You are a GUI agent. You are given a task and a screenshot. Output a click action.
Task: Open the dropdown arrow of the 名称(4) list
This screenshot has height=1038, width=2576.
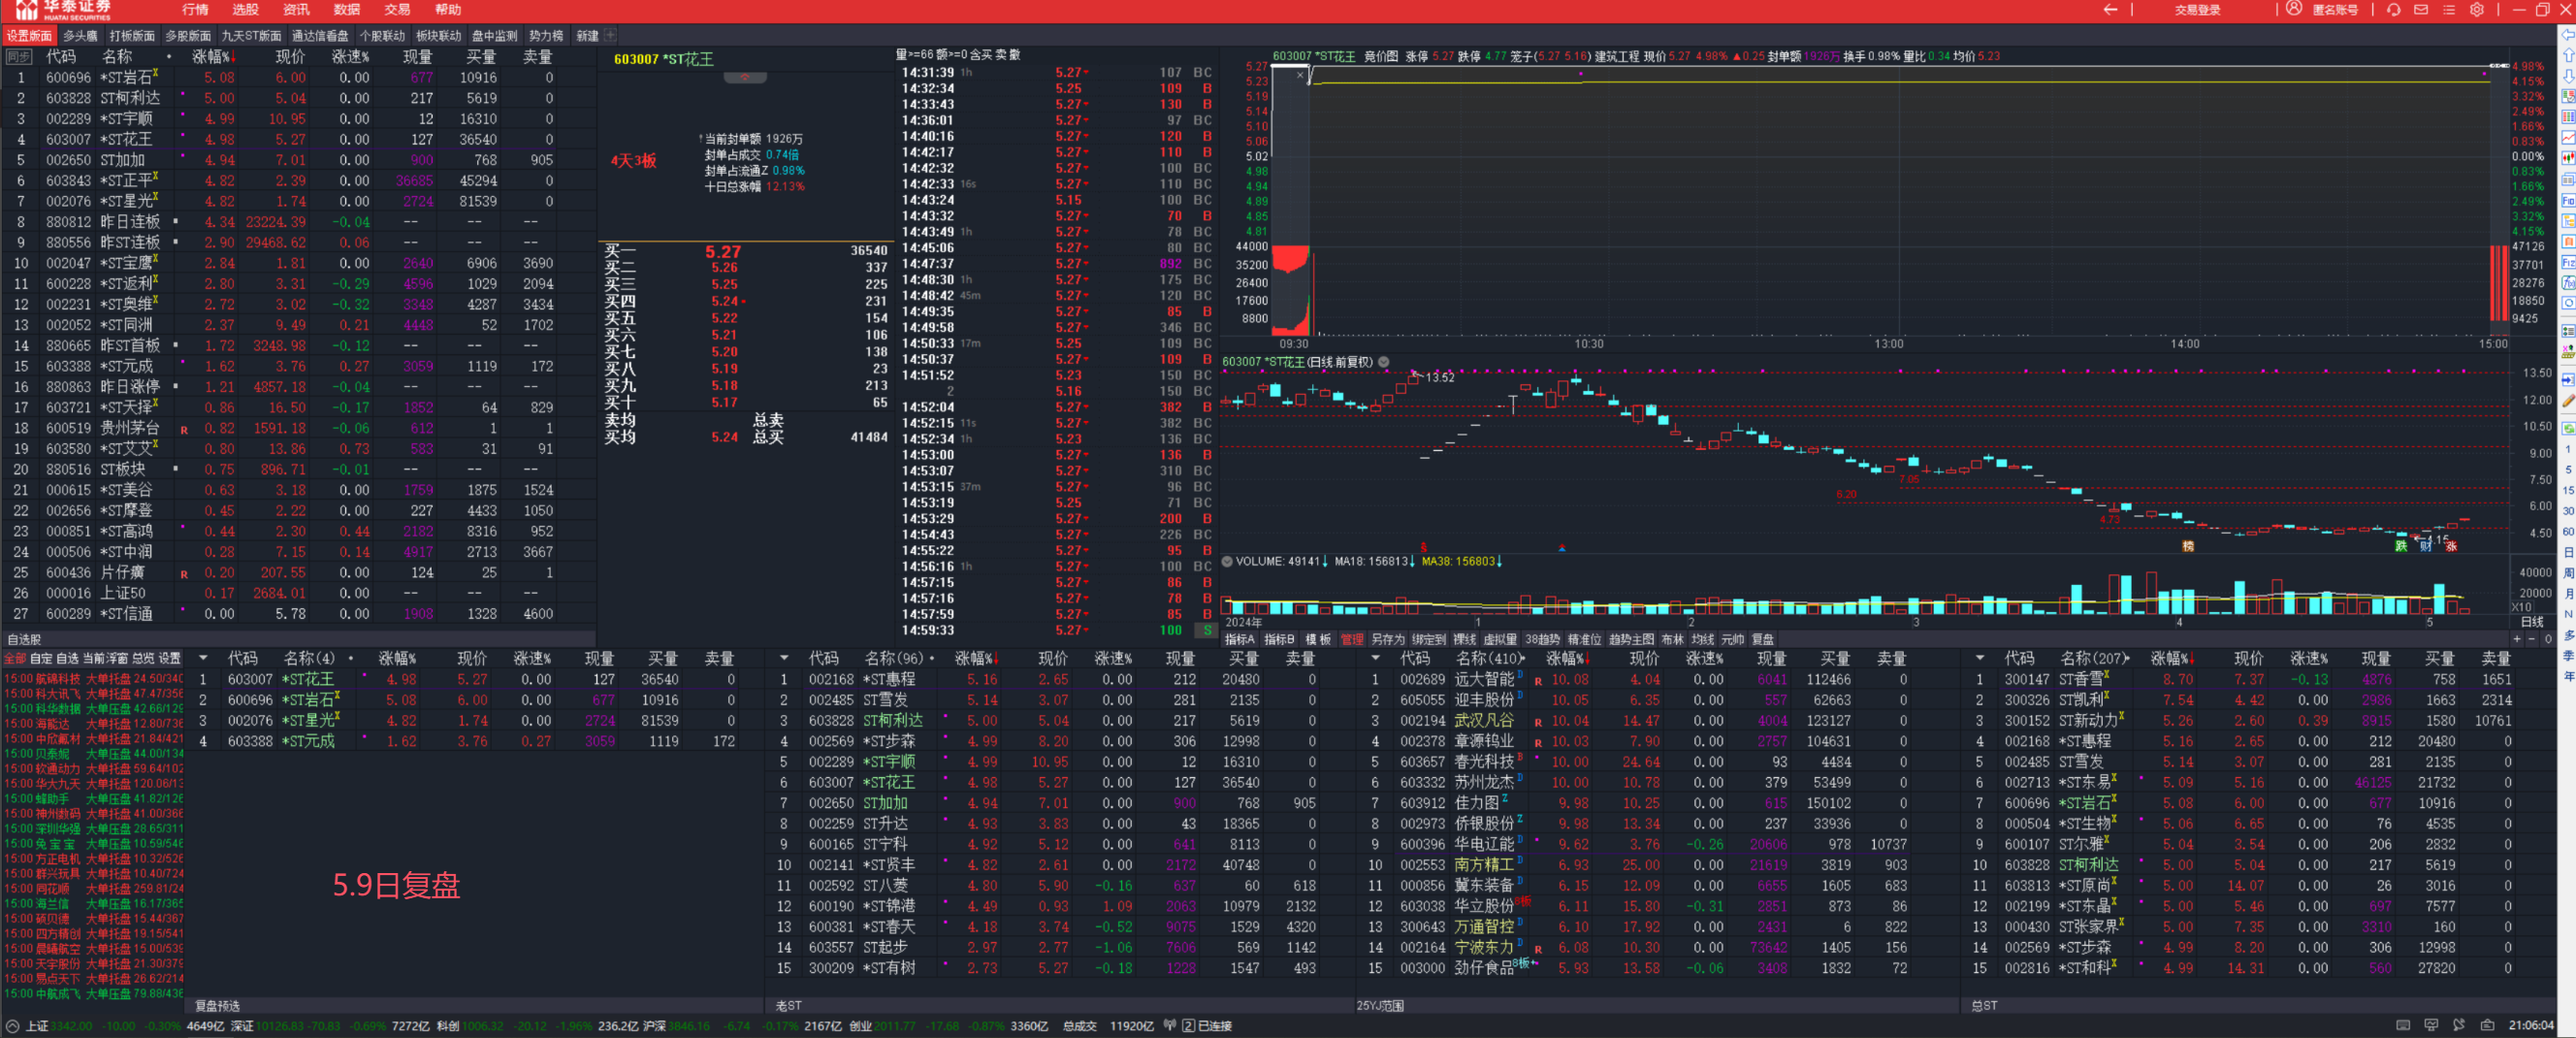[203, 658]
